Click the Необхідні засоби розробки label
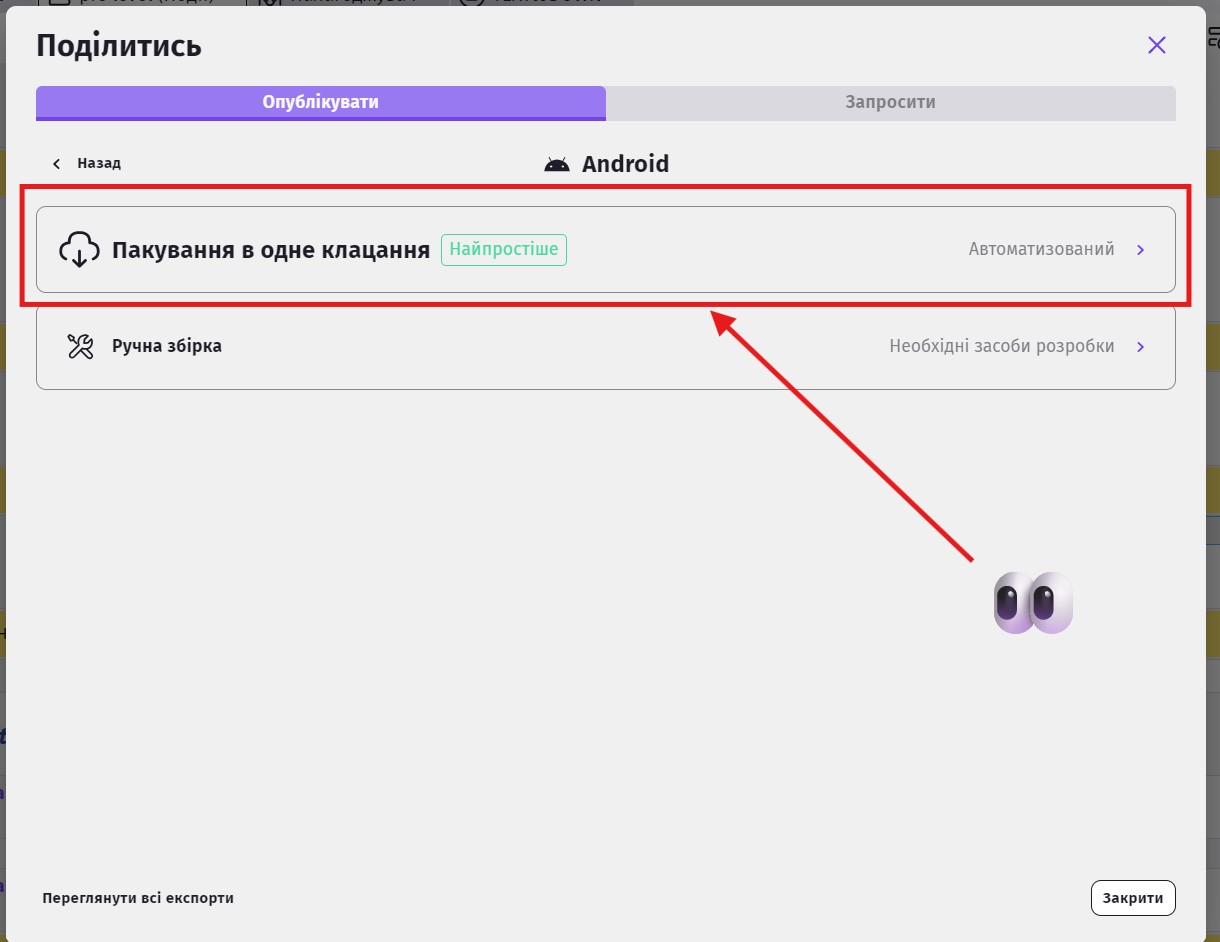Viewport: 1220px width, 942px height. 1002,346
